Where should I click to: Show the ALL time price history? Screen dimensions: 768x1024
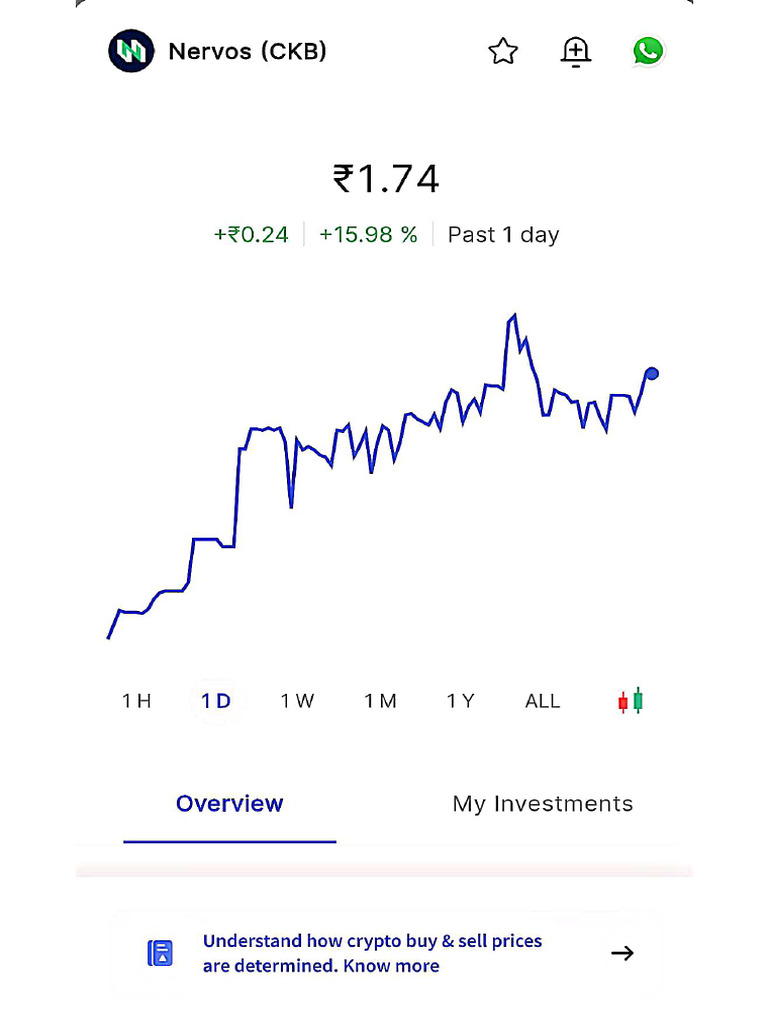coord(543,701)
